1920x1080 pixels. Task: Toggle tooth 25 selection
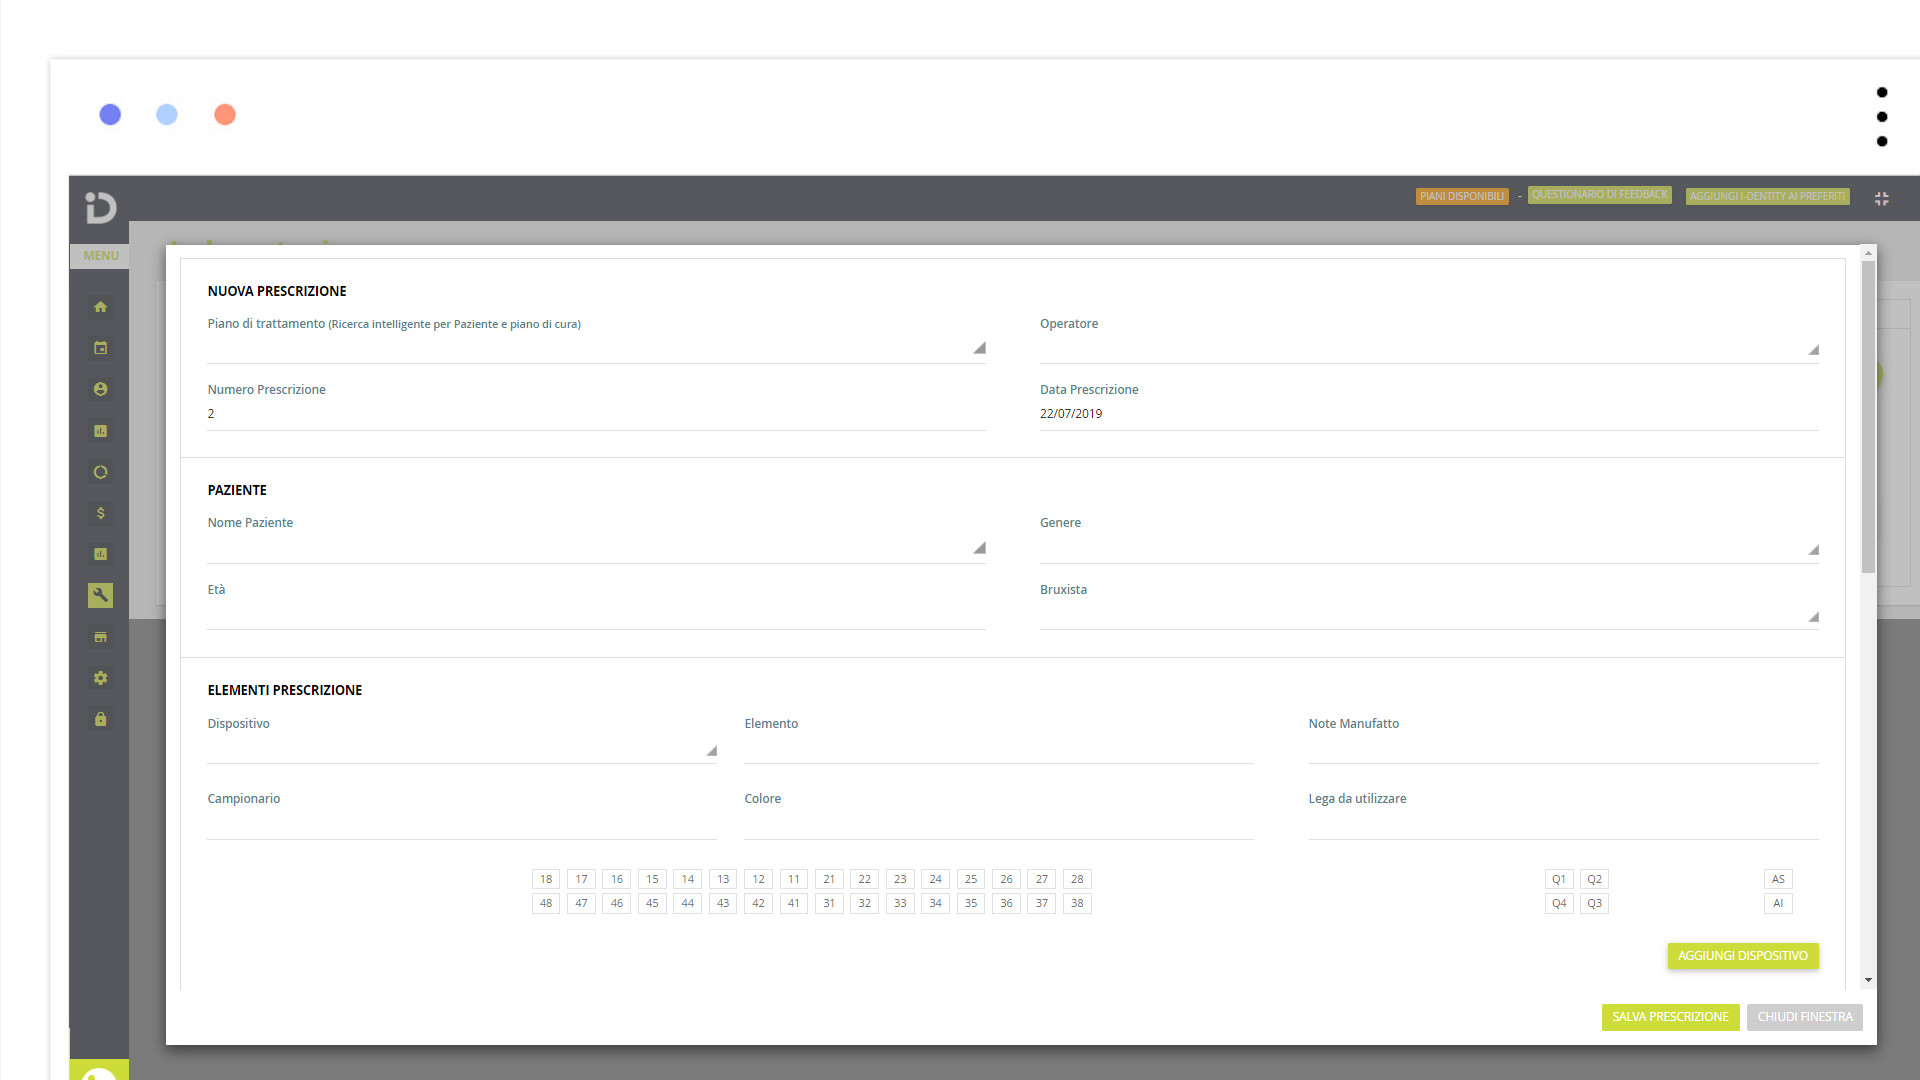point(971,880)
